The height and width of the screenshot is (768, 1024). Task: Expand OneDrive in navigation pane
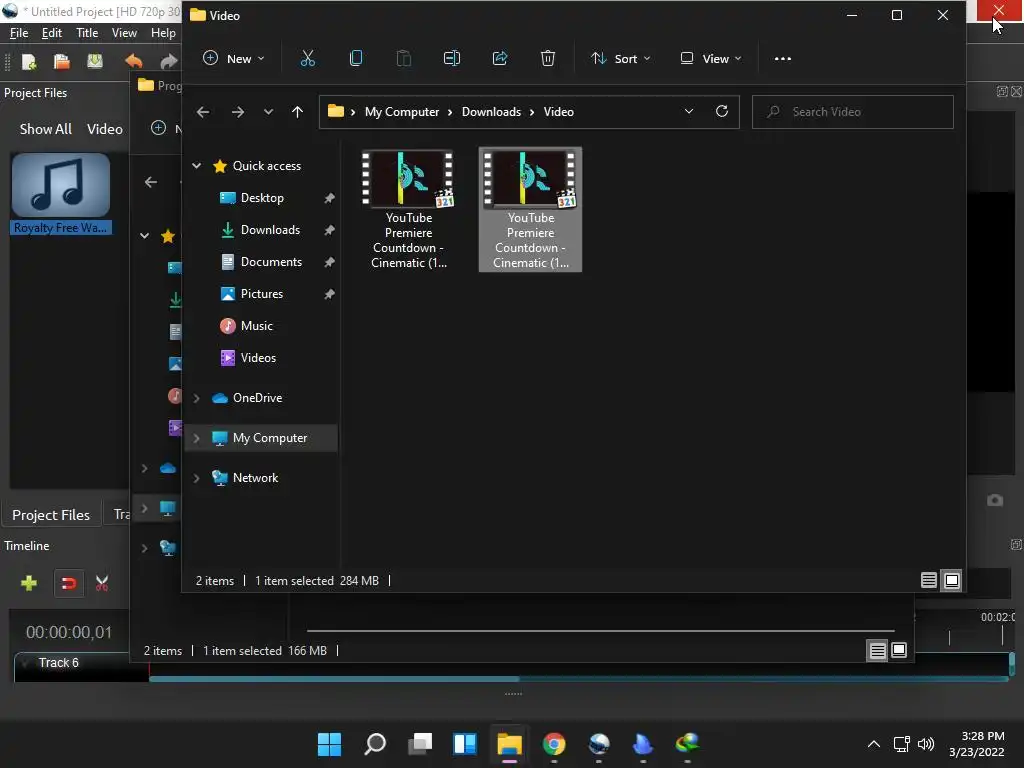click(197, 398)
